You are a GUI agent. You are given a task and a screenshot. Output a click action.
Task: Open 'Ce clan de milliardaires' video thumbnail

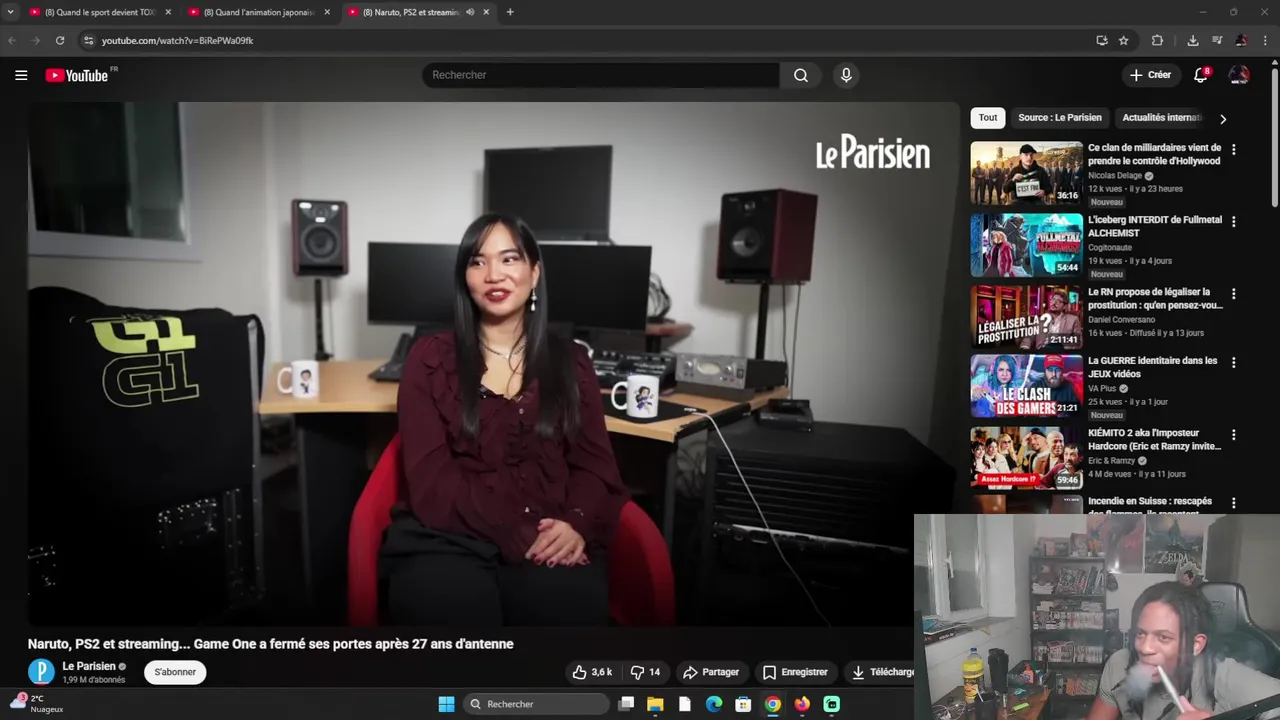point(1026,173)
